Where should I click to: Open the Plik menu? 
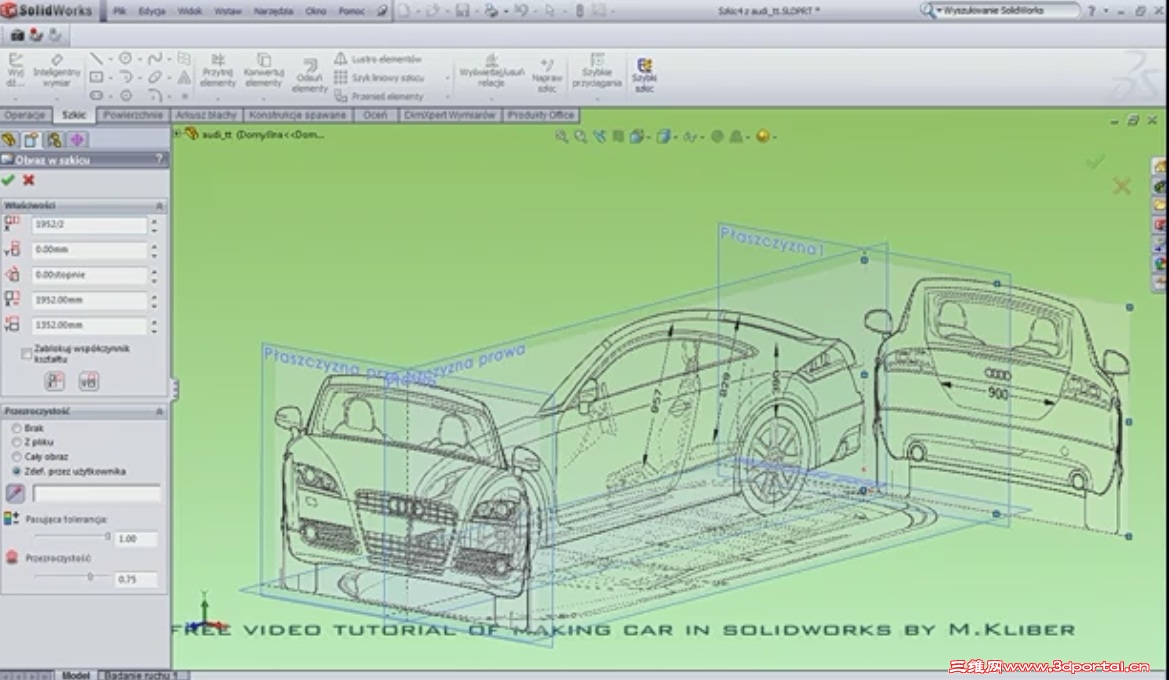[x=119, y=11]
